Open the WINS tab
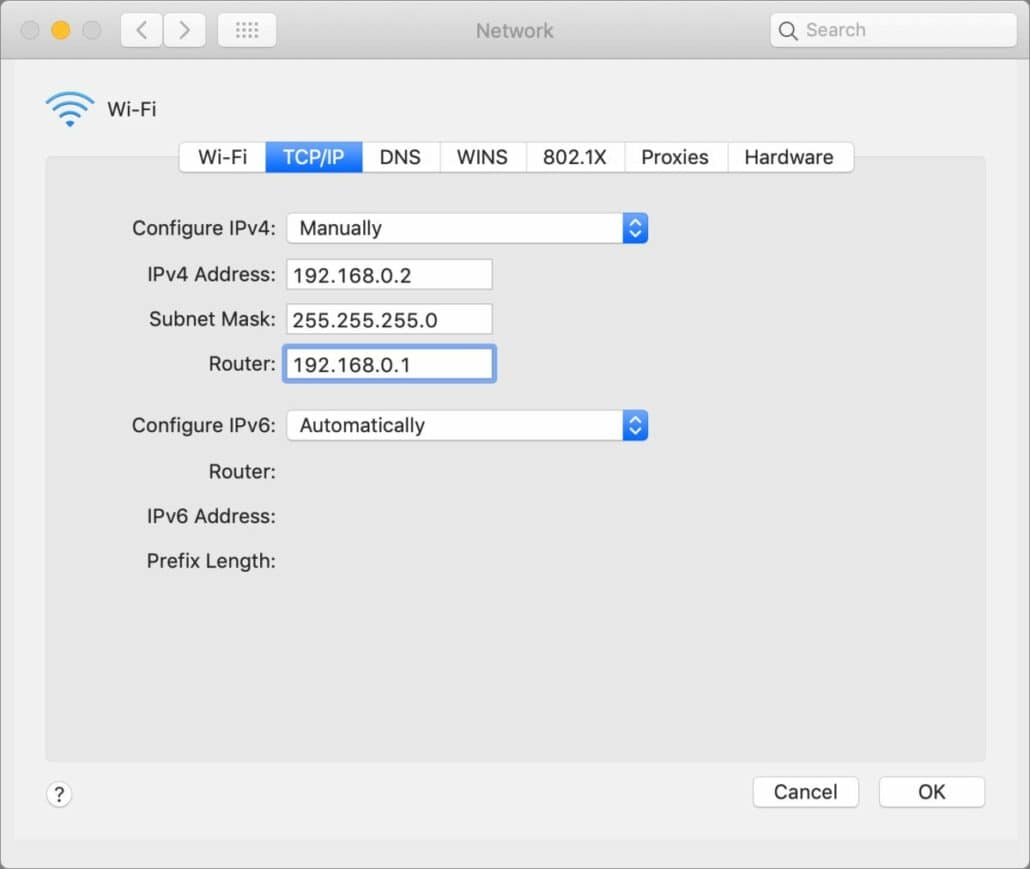1030x869 pixels. (482, 157)
